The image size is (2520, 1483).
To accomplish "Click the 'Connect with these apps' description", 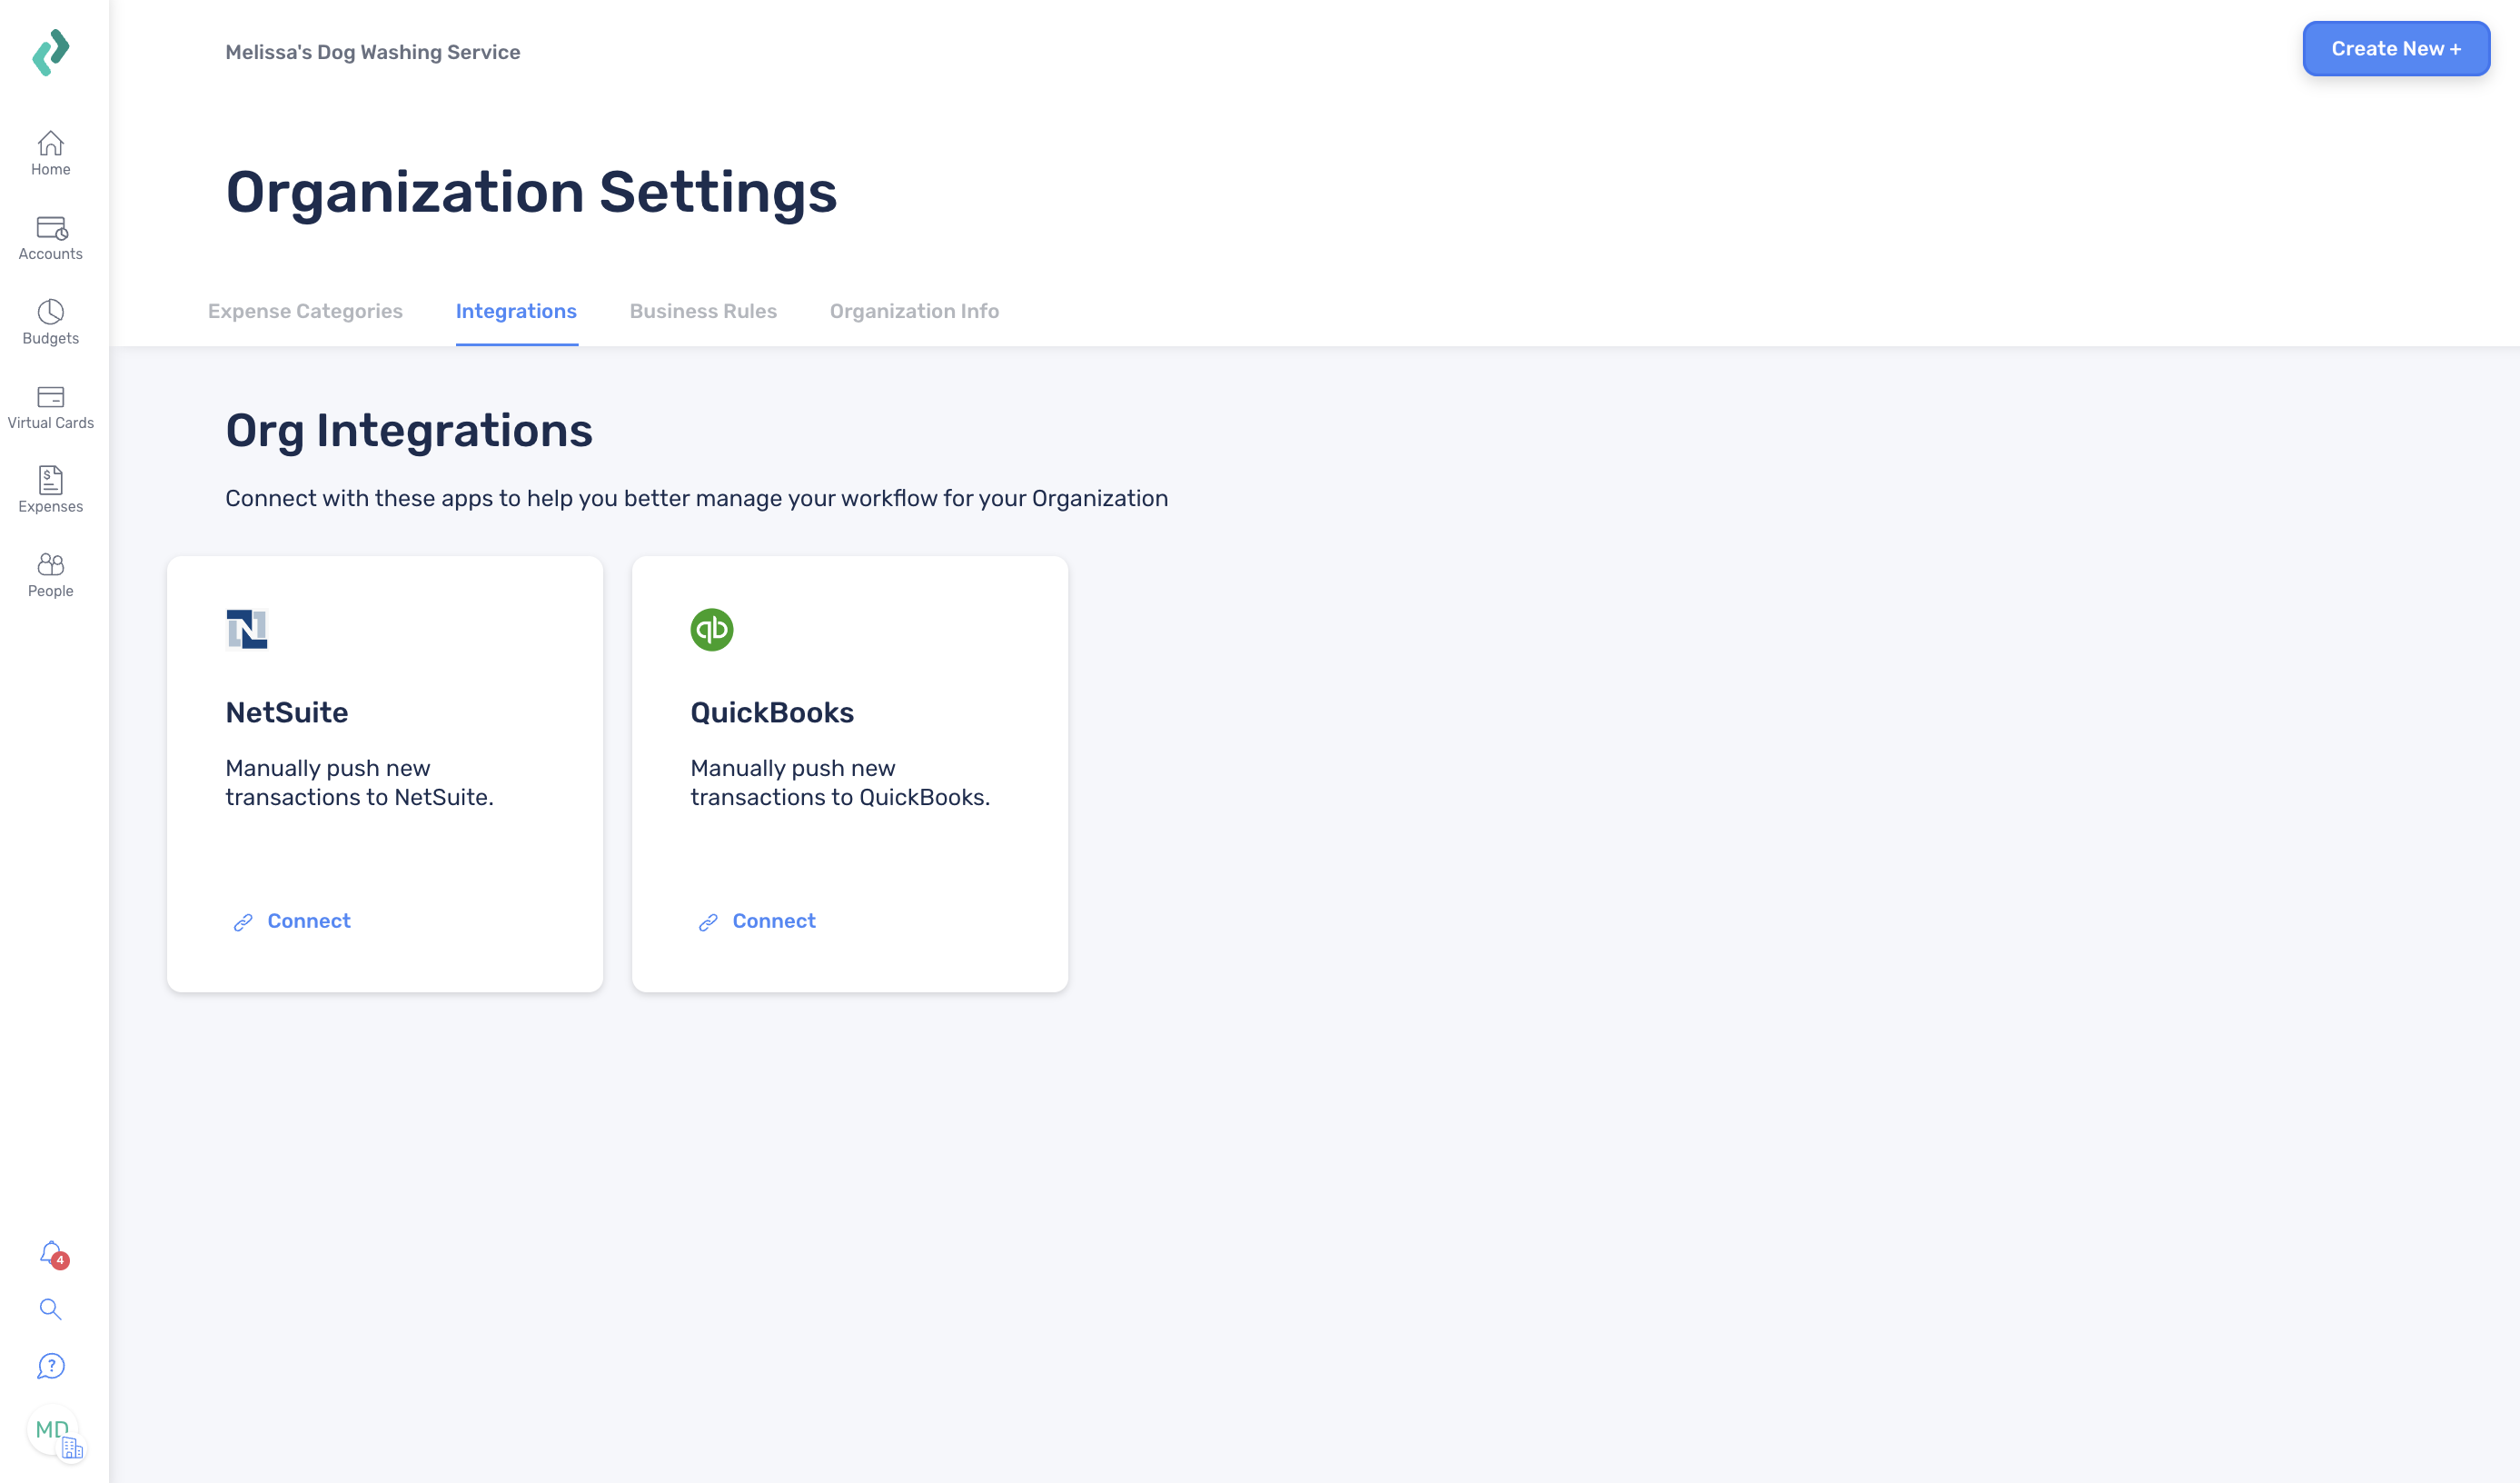I will pyautogui.click(x=697, y=498).
